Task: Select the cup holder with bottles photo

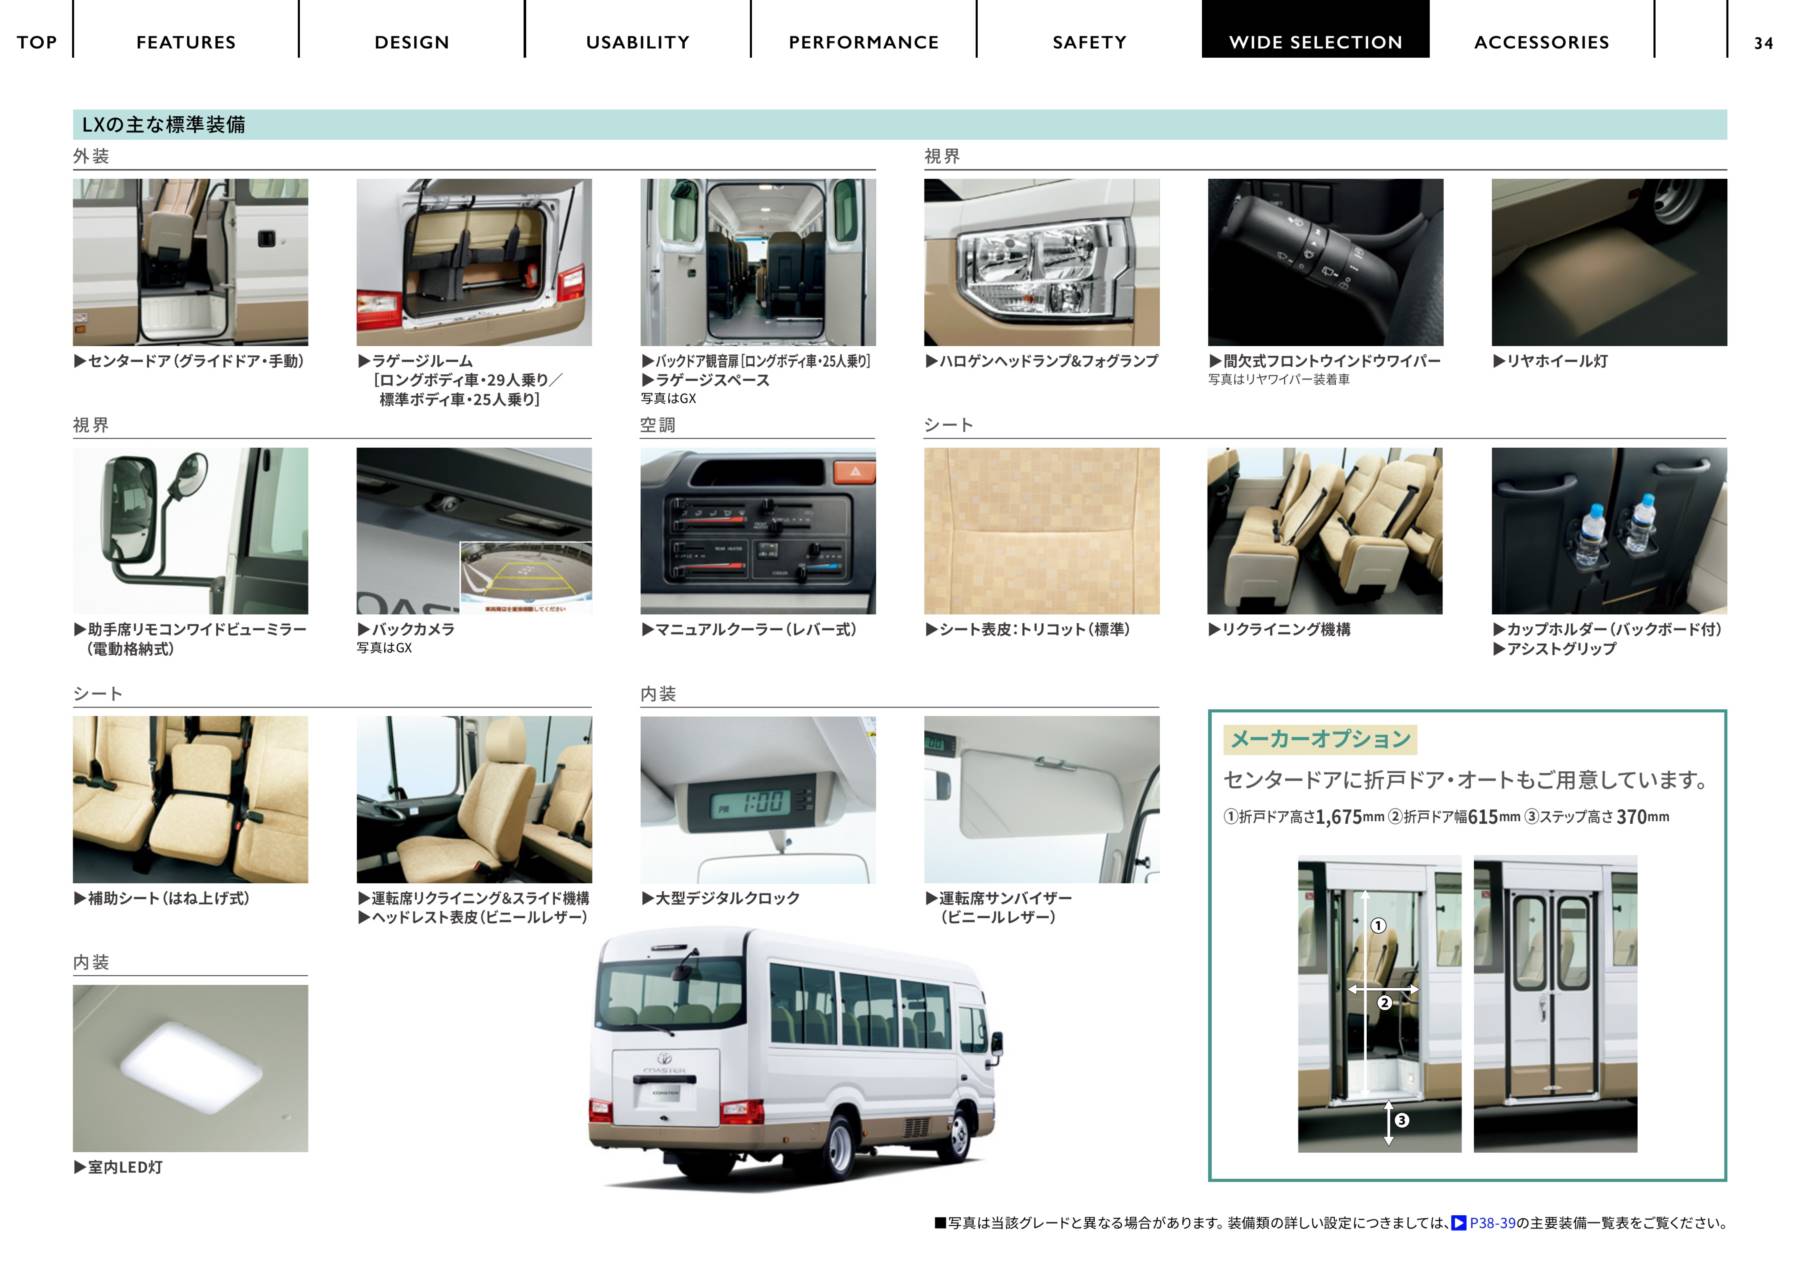Action: click(1608, 530)
